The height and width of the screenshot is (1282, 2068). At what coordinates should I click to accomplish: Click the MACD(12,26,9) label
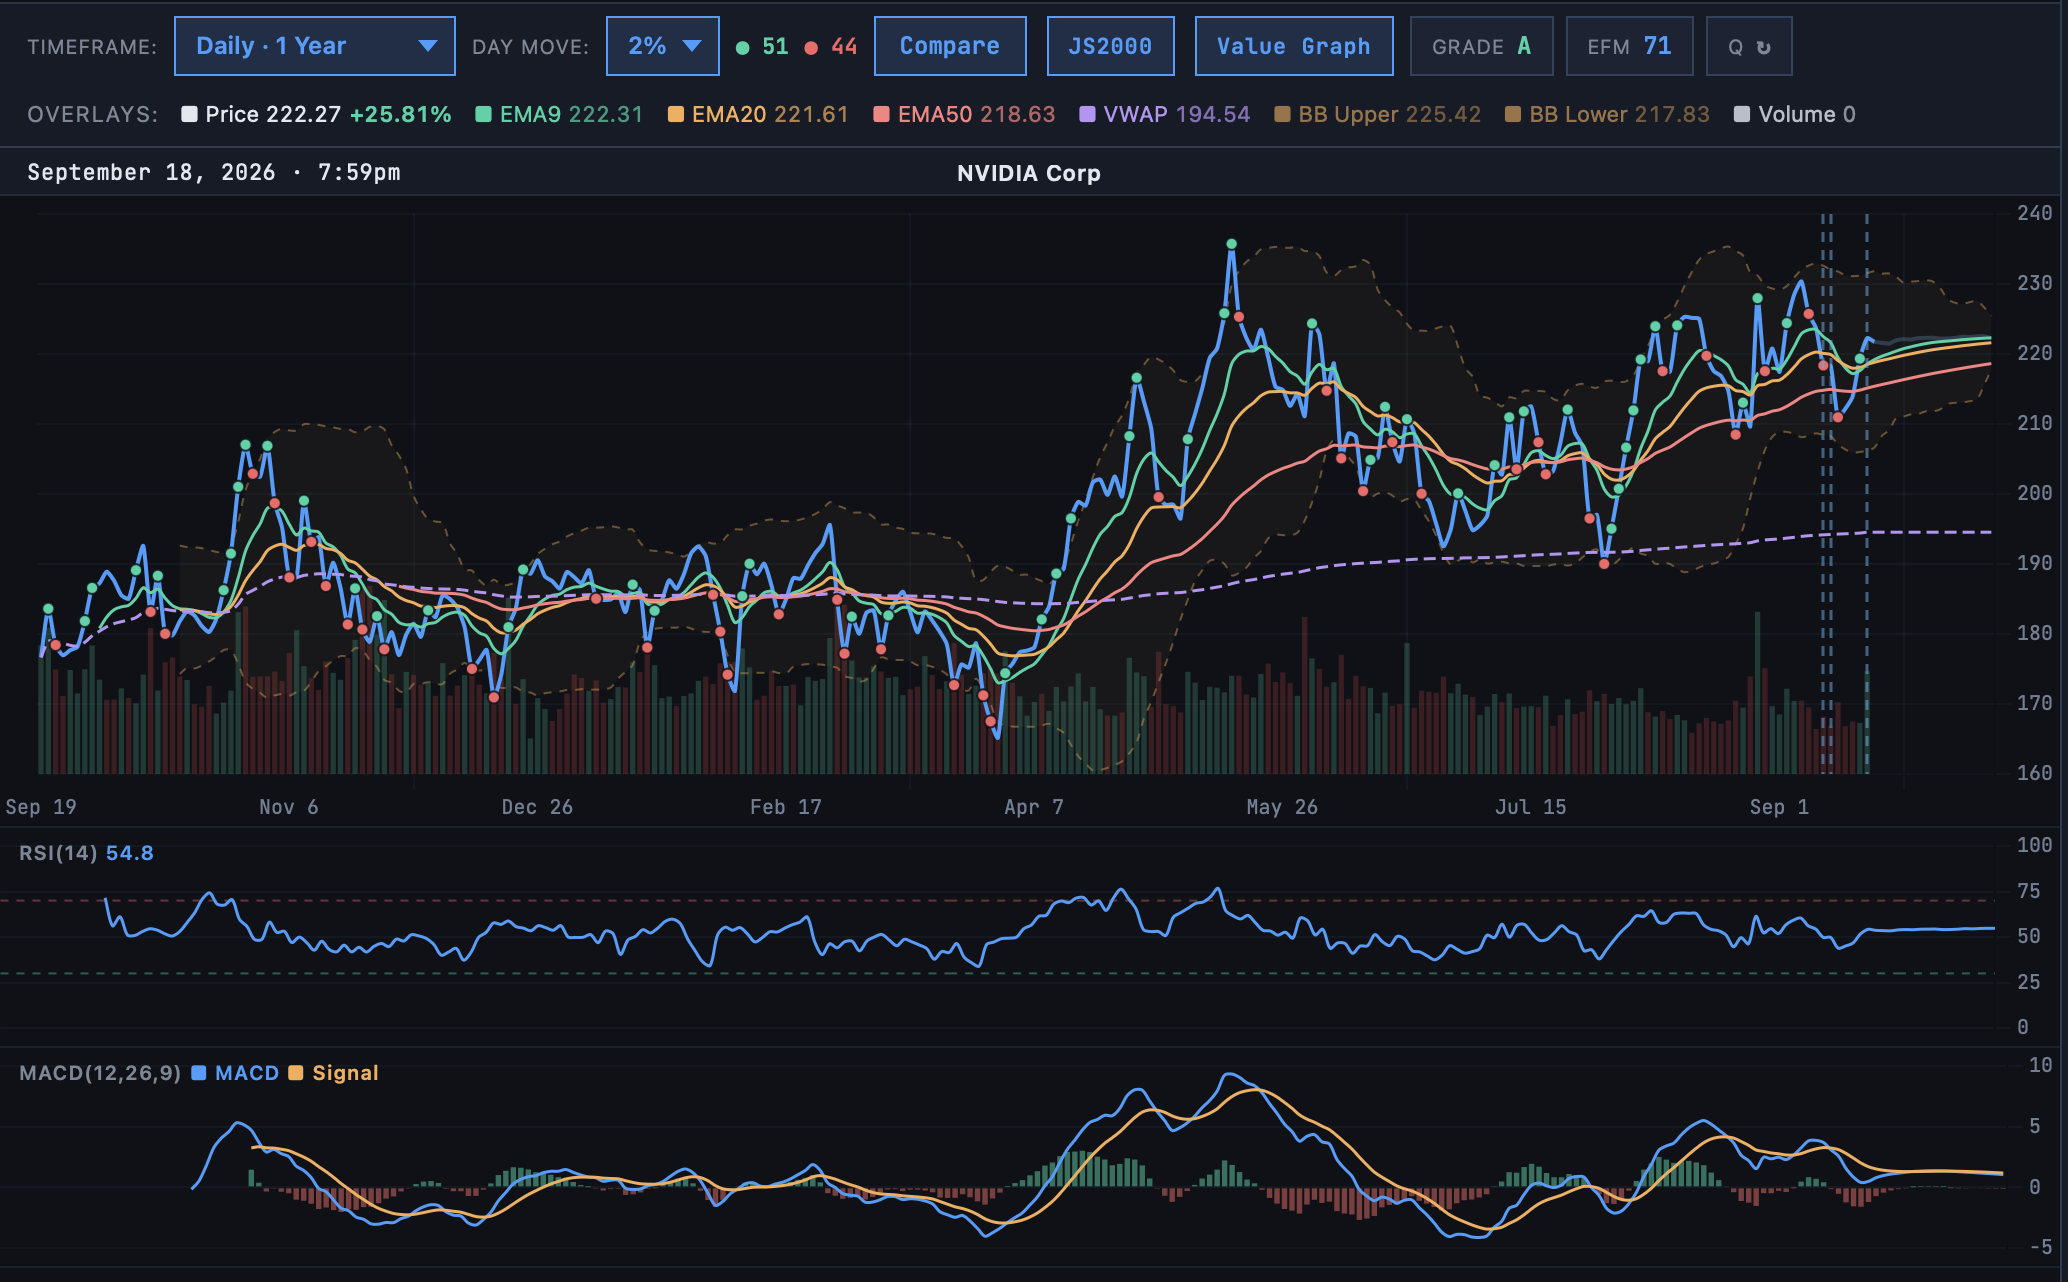100,1073
